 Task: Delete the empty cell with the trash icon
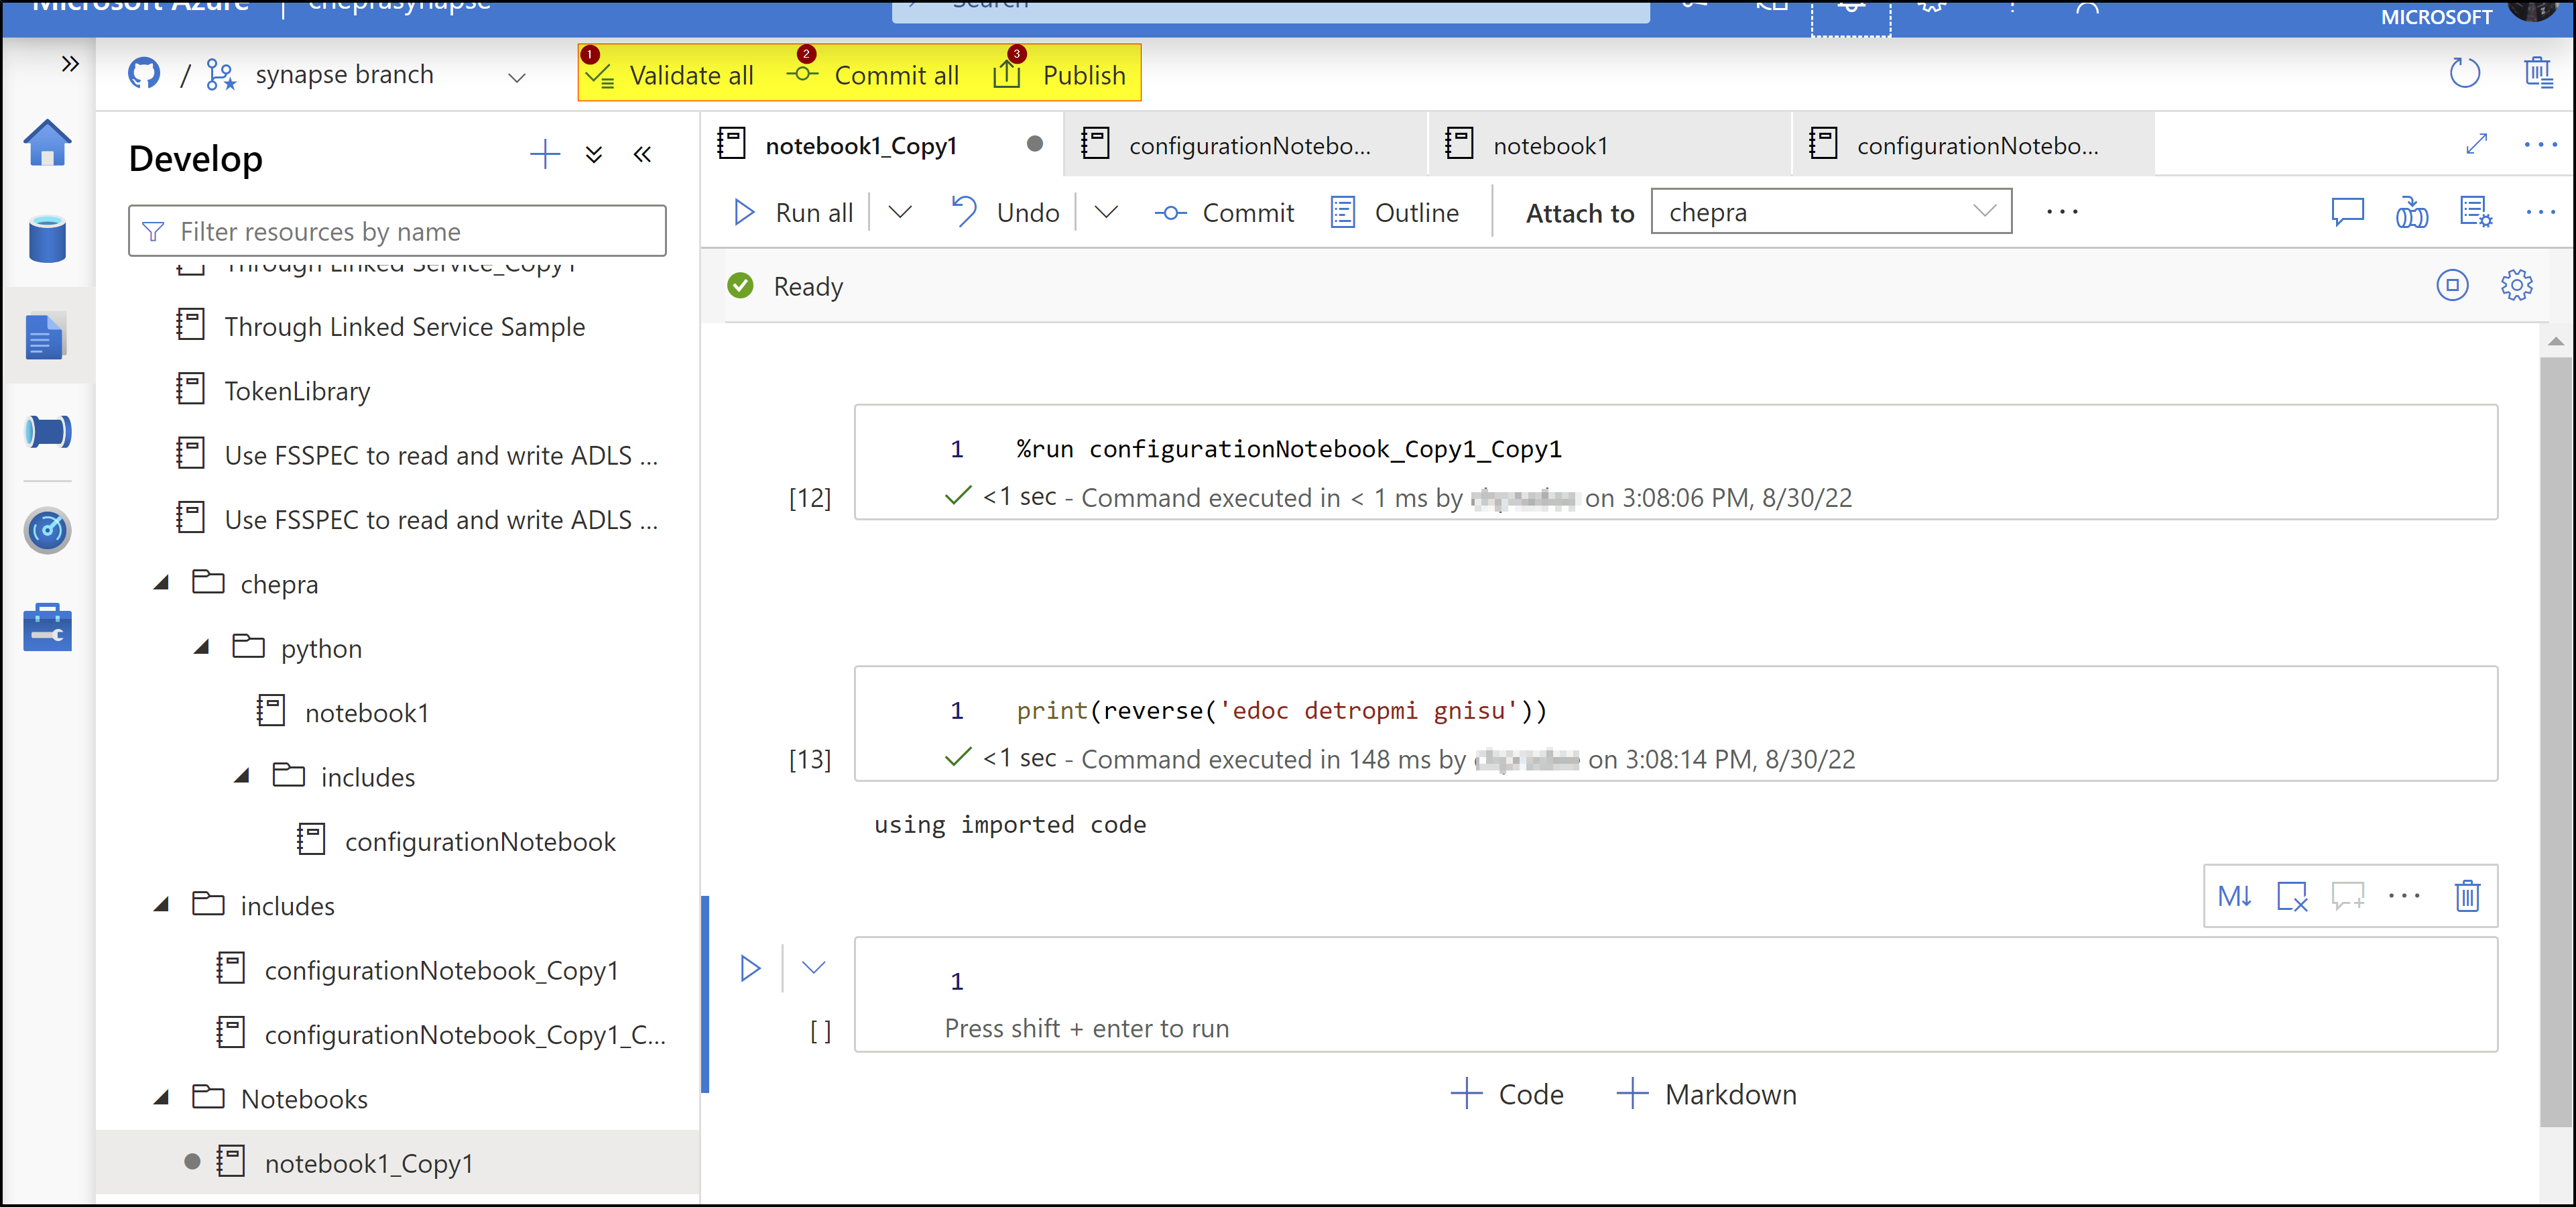(2467, 896)
